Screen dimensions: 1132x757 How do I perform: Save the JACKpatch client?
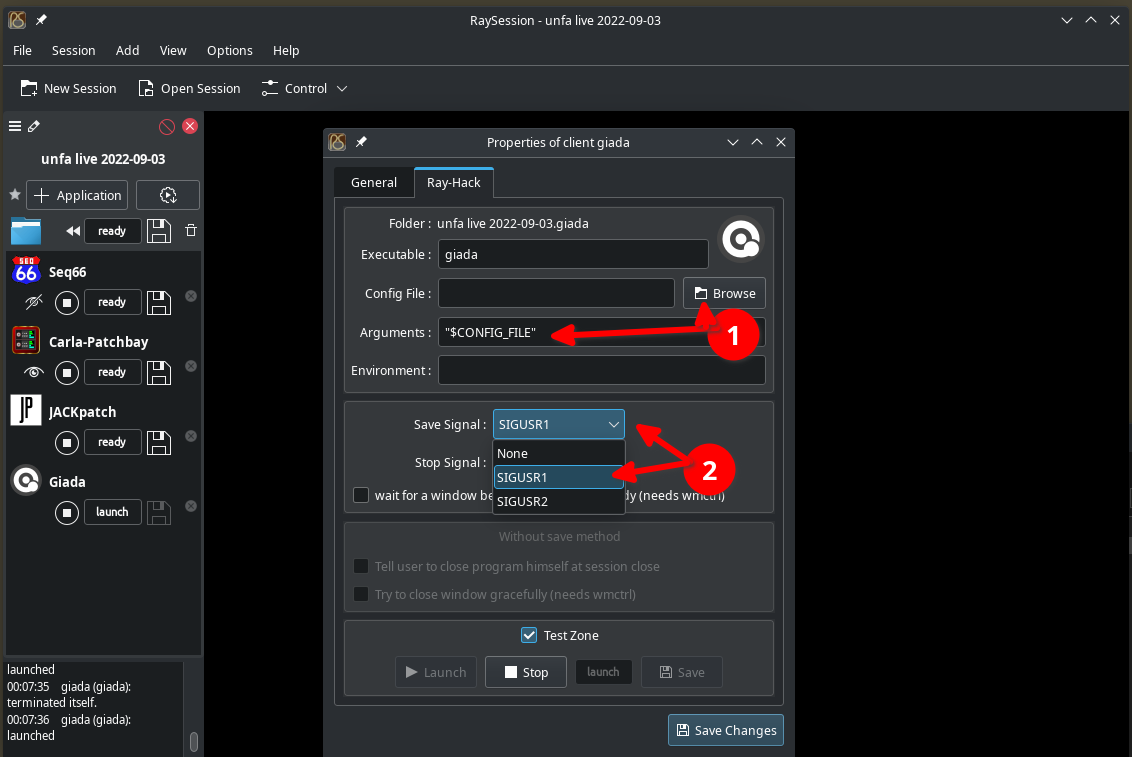pyautogui.click(x=159, y=442)
